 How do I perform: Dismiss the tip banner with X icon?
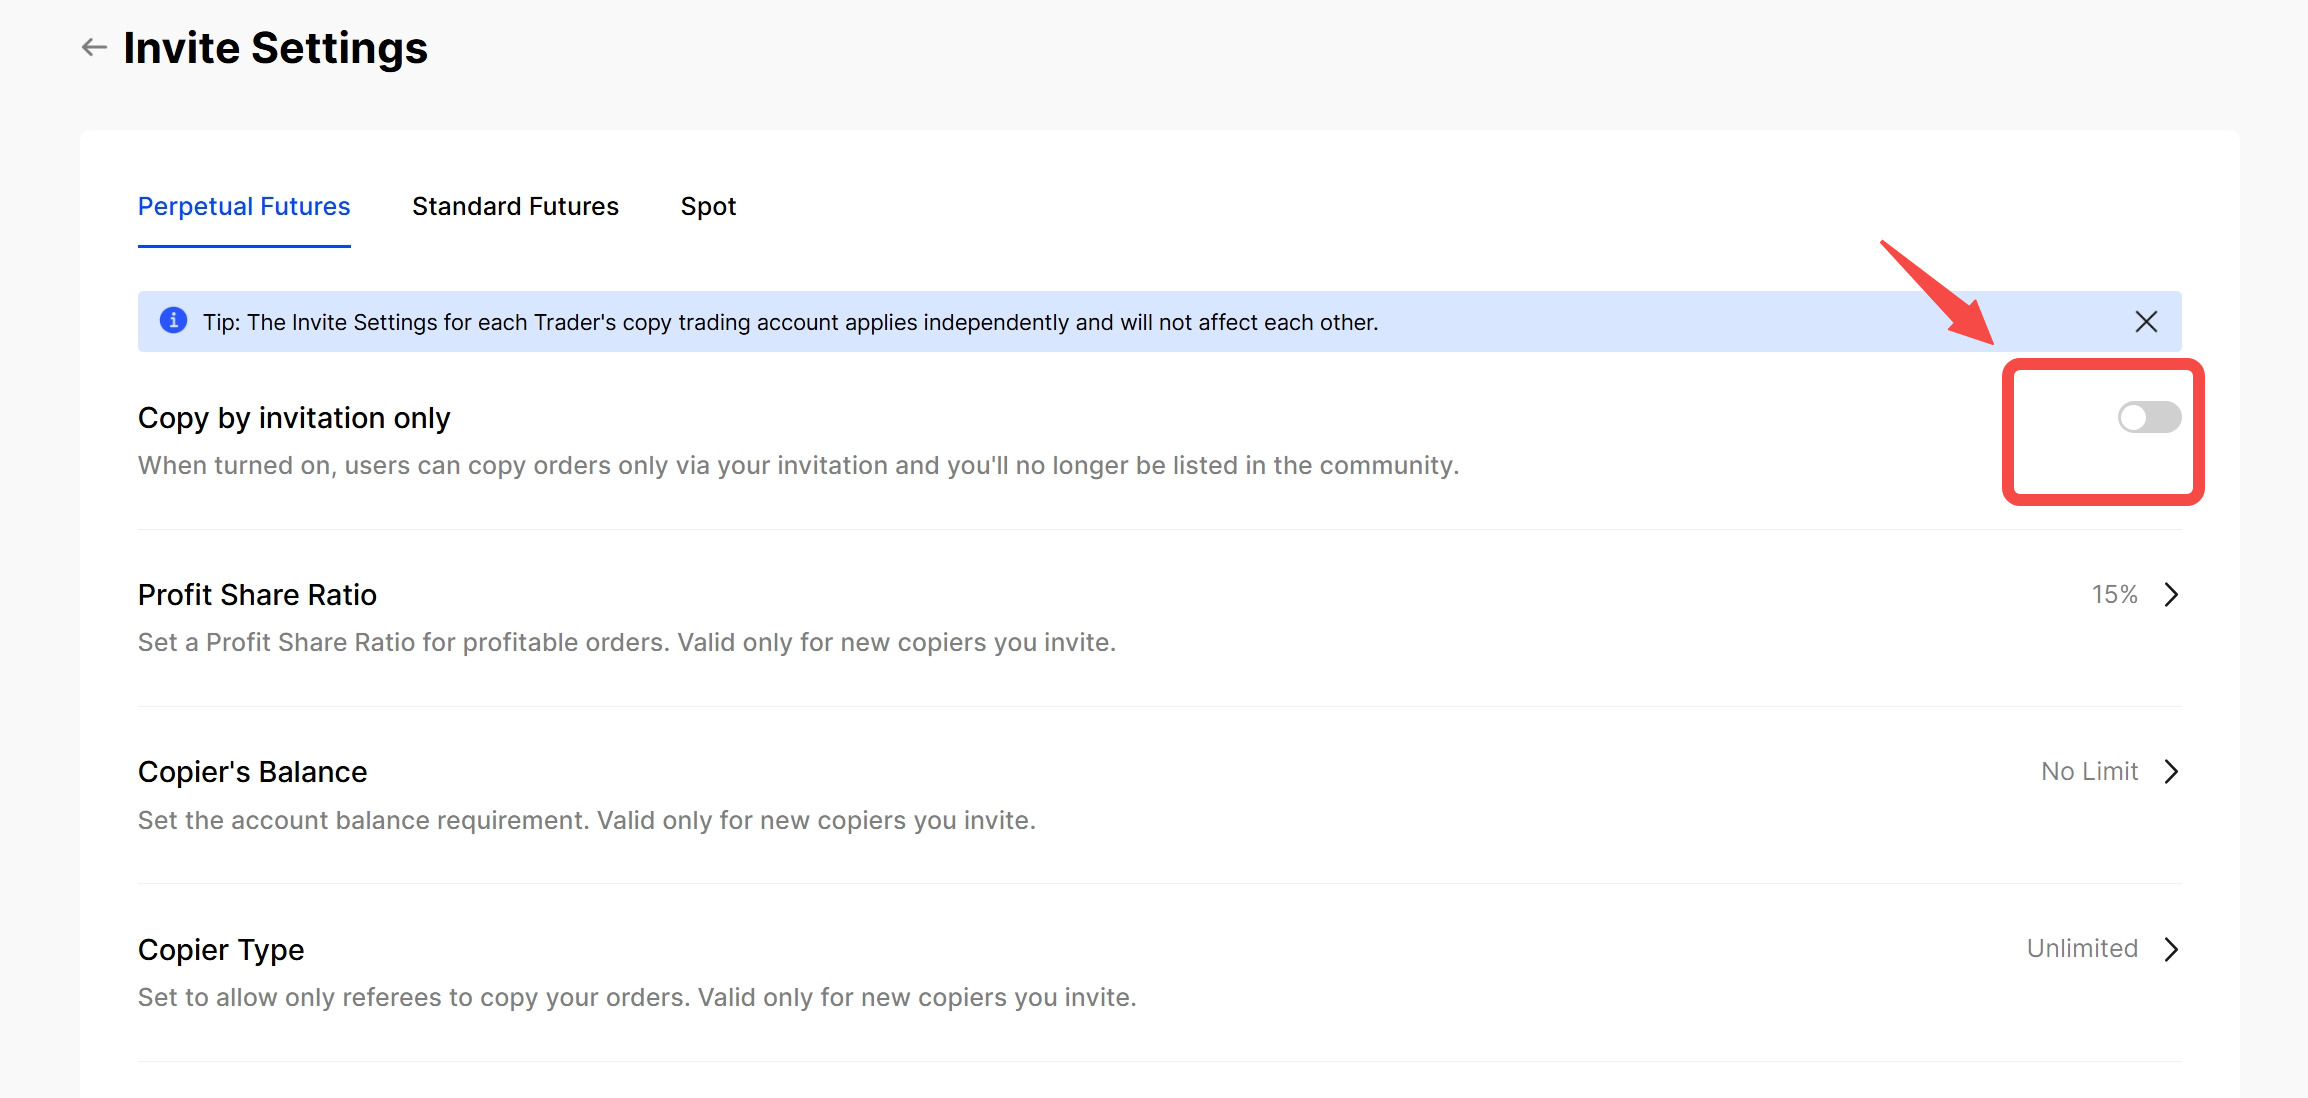coord(2146,321)
